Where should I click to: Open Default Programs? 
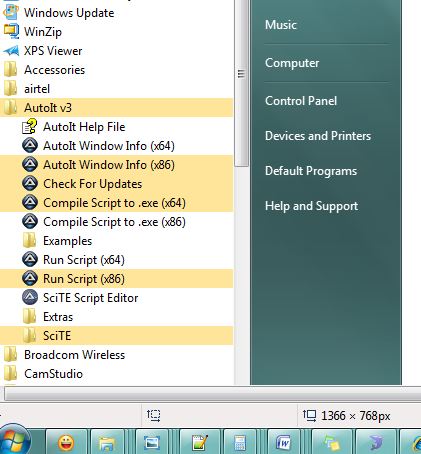(x=311, y=171)
